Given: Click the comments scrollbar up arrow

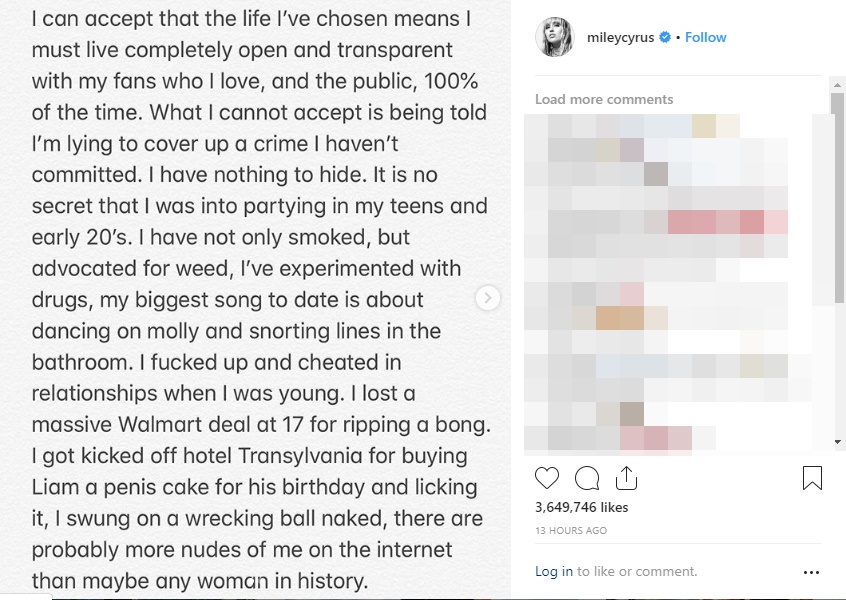Looking at the screenshot, I should [838, 85].
